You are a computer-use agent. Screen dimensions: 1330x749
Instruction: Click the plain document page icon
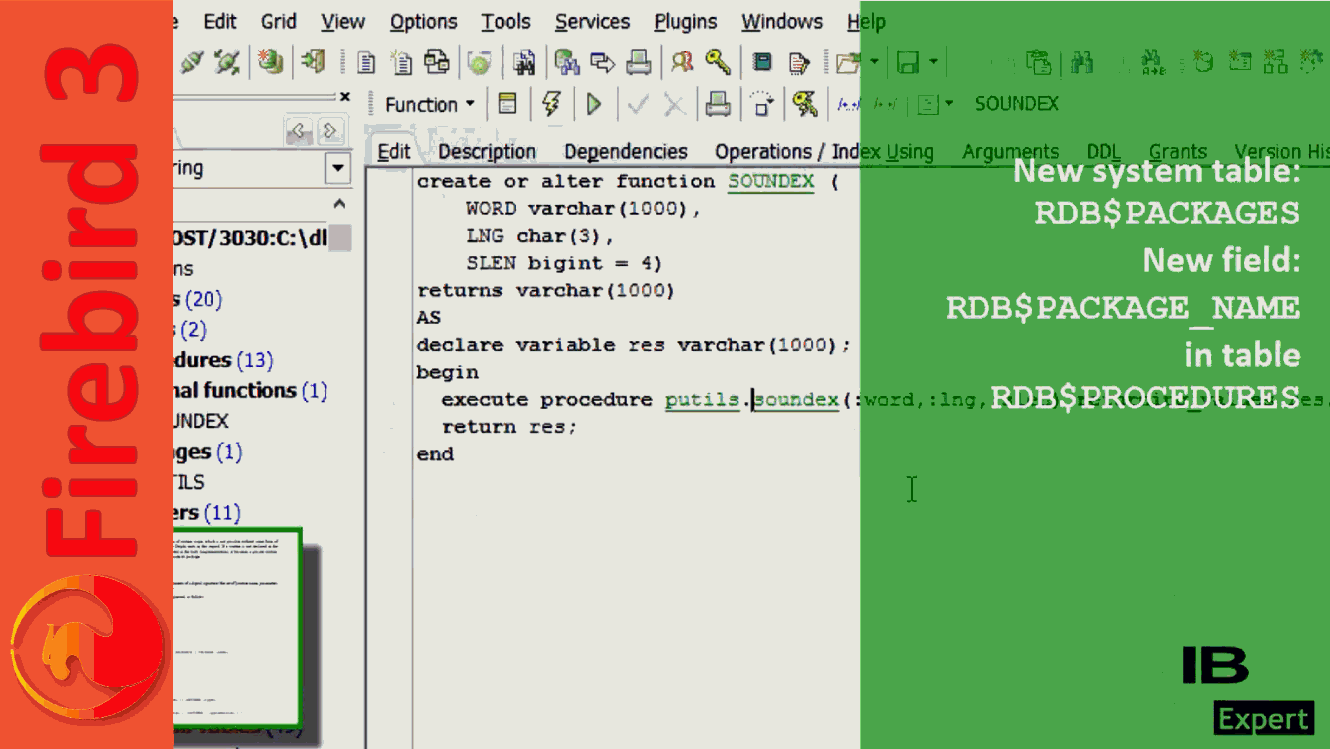pyautogui.click(x=367, y=62)
